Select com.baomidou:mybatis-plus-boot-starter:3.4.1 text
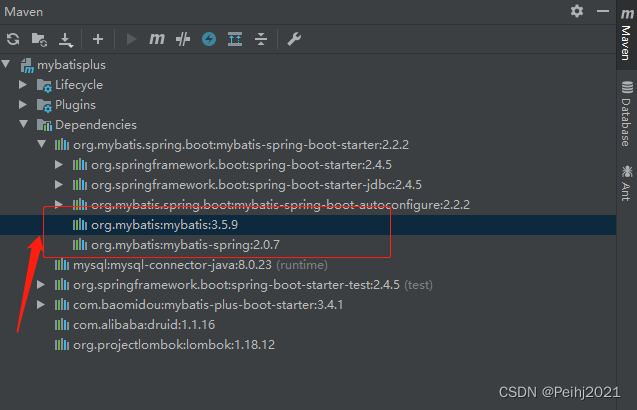 (208, 305)
